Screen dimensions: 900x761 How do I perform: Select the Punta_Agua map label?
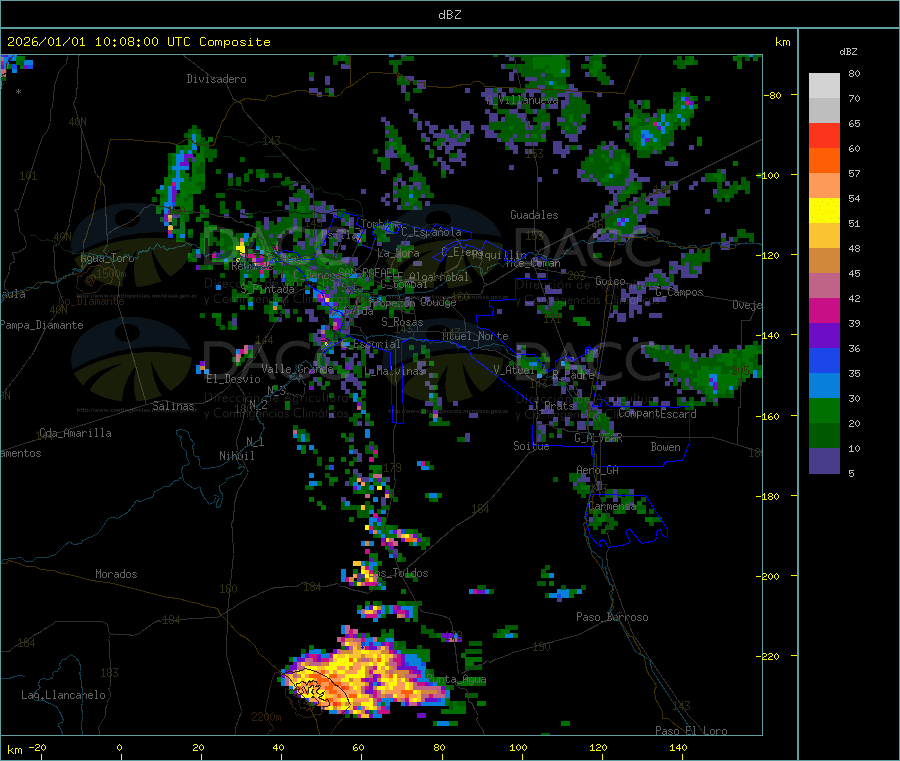(456, 680)
